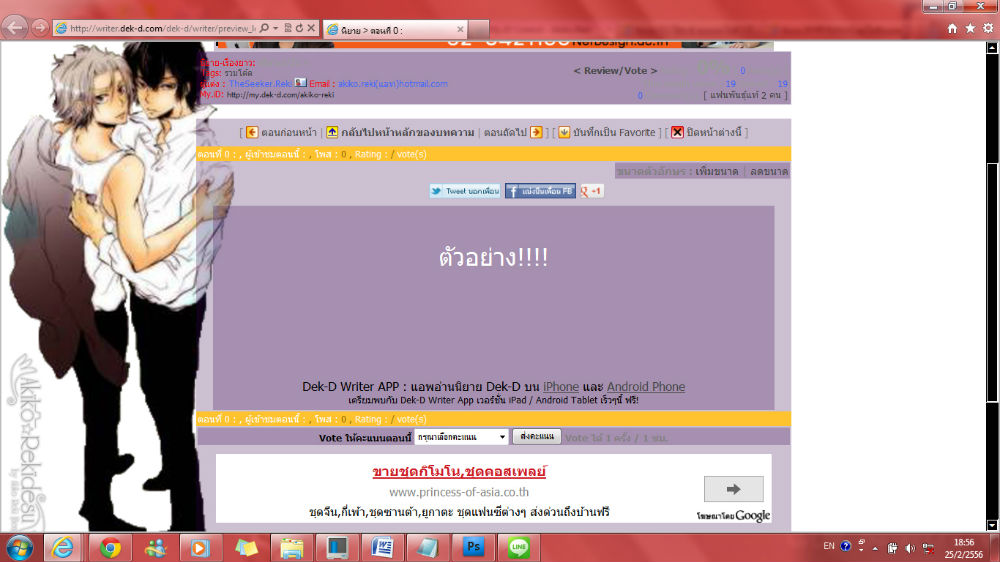Image resolution: width=1000 pixels, height=562 pixels.
Task: Click the volume speaker tray icon
Action: tap(910, 548)
